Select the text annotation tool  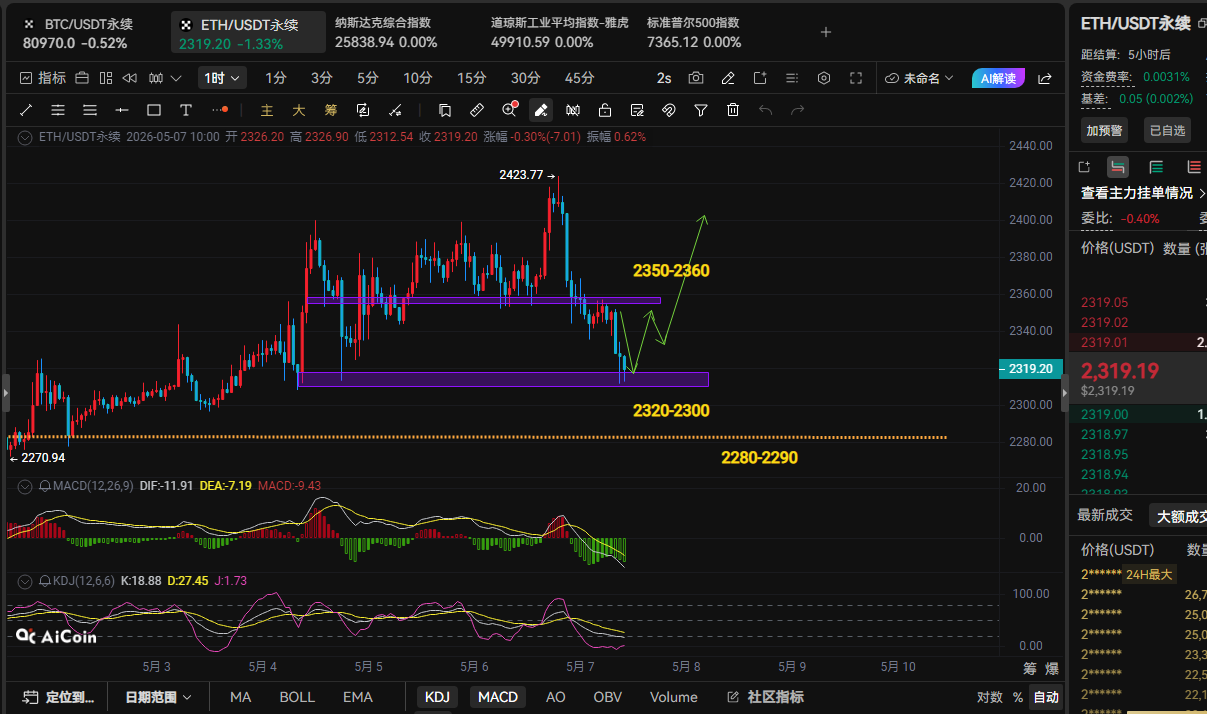(x=186, y=110)
